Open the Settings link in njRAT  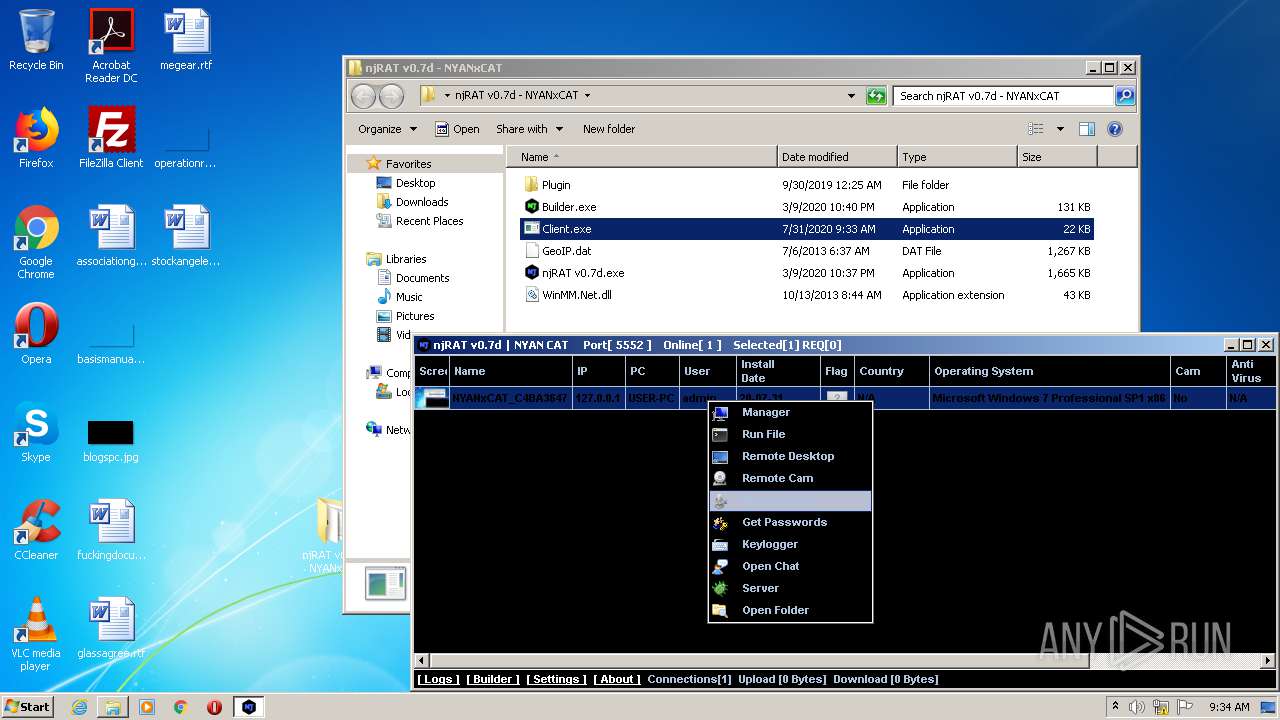556,679
